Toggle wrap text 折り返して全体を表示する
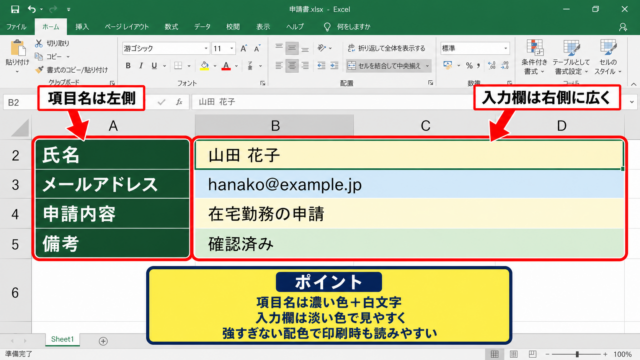The height and width of the screenshot is (360, 640). [x=387, y=48]
